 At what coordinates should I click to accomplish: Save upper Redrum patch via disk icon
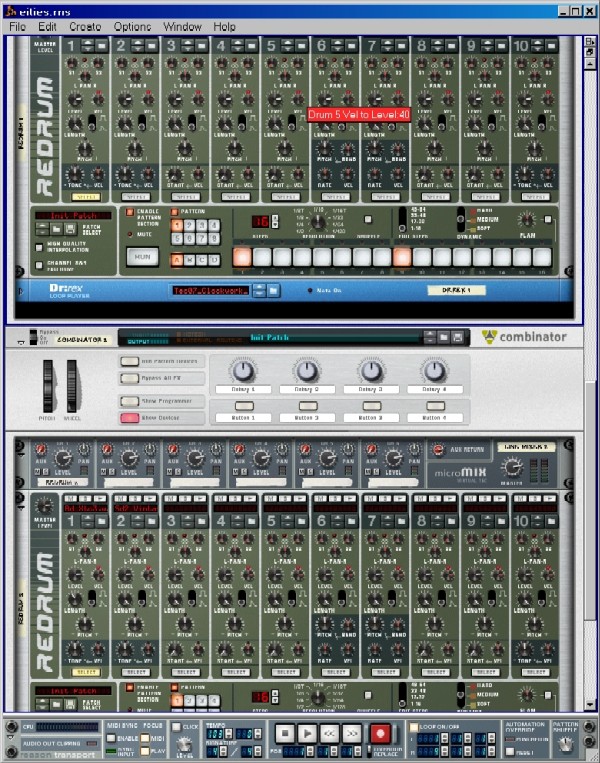(70, 229)
